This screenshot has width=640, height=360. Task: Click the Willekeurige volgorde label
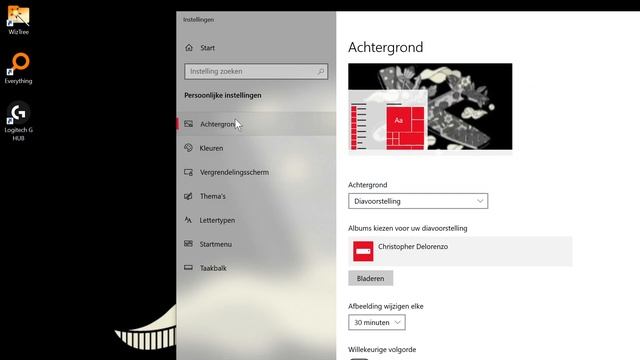[382, 349]
